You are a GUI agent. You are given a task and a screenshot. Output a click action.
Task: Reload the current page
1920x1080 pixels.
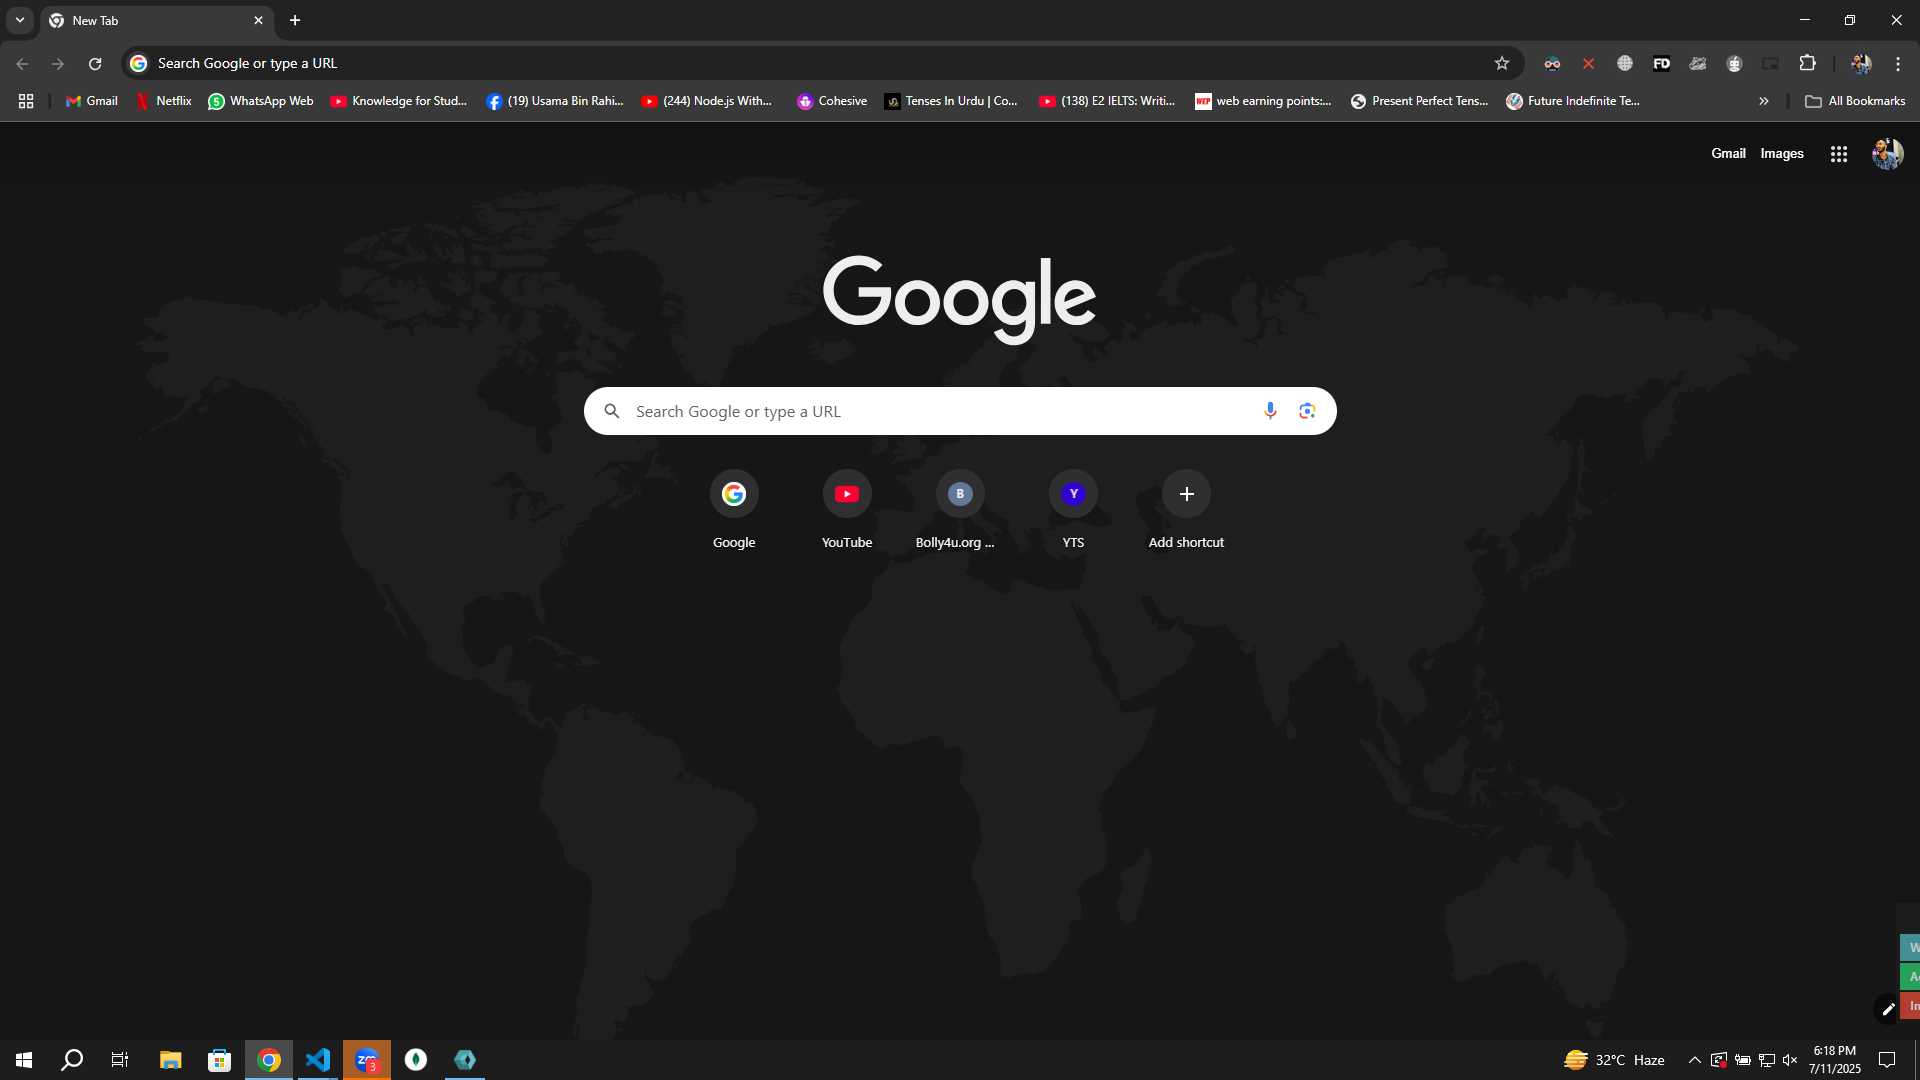pos(95,63)
